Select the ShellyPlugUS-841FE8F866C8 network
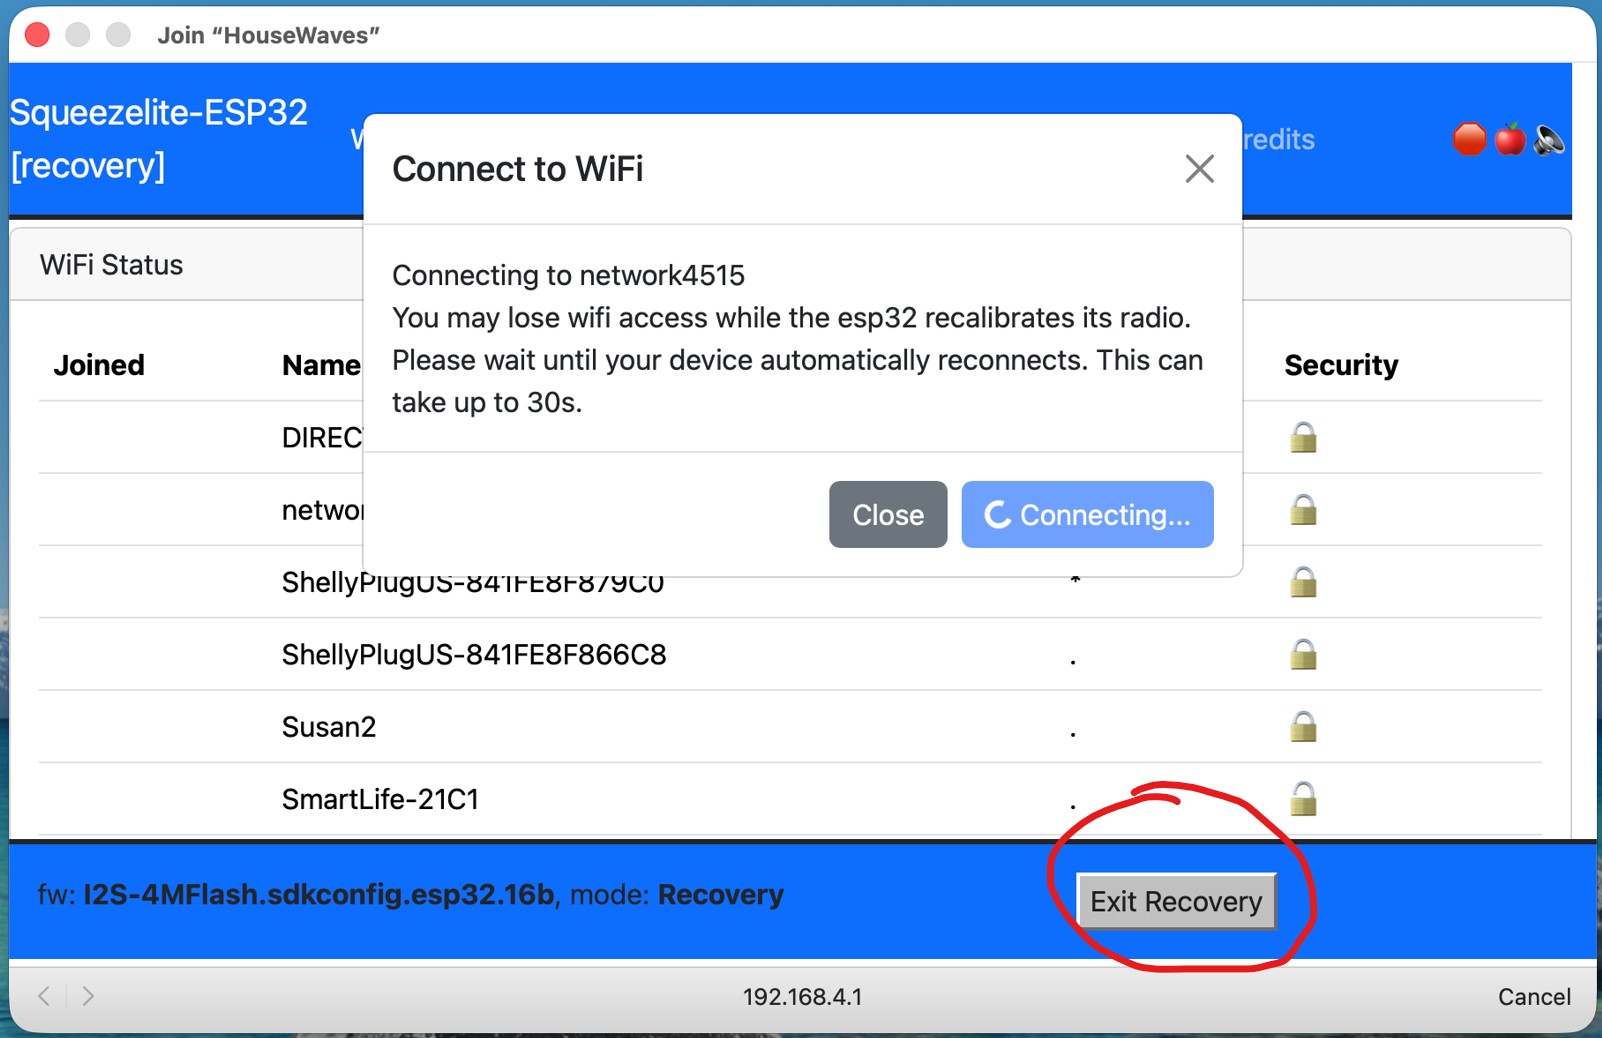 [790, 654]
